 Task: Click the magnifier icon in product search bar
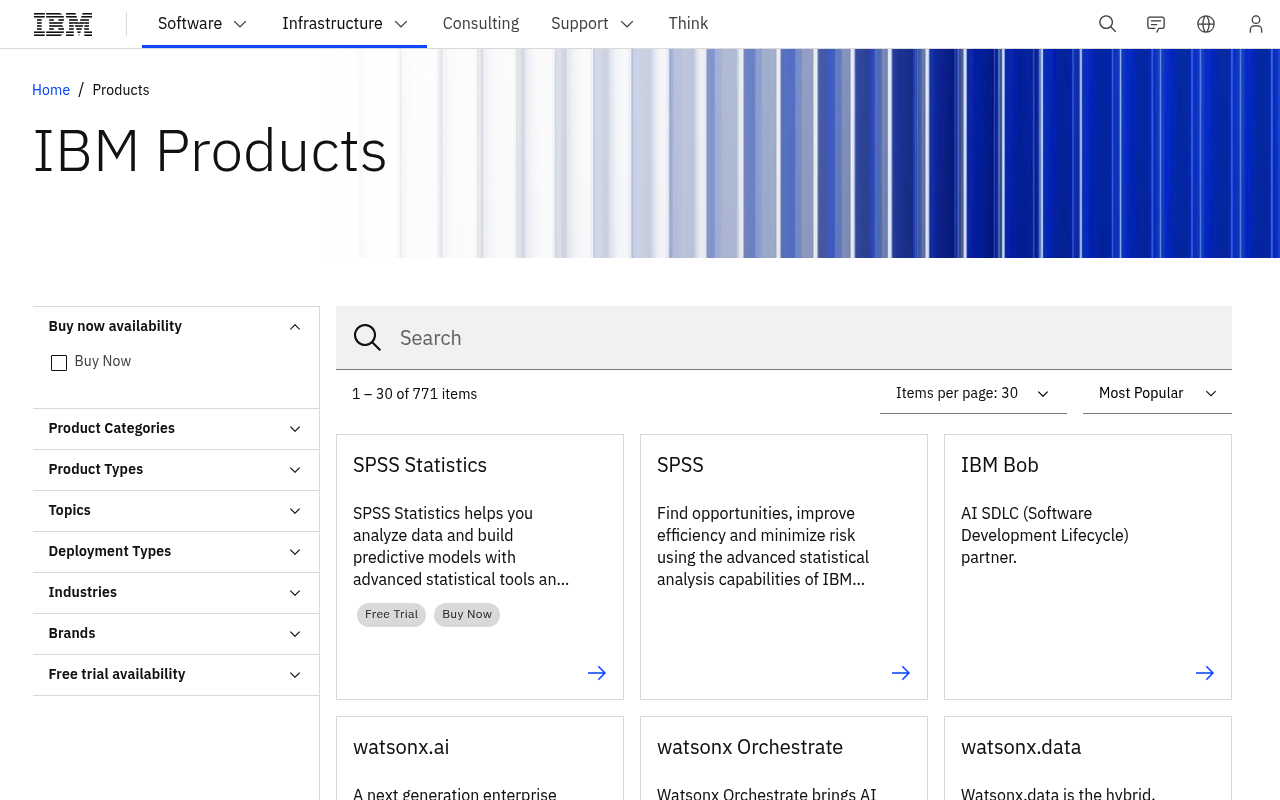[367, 338]
